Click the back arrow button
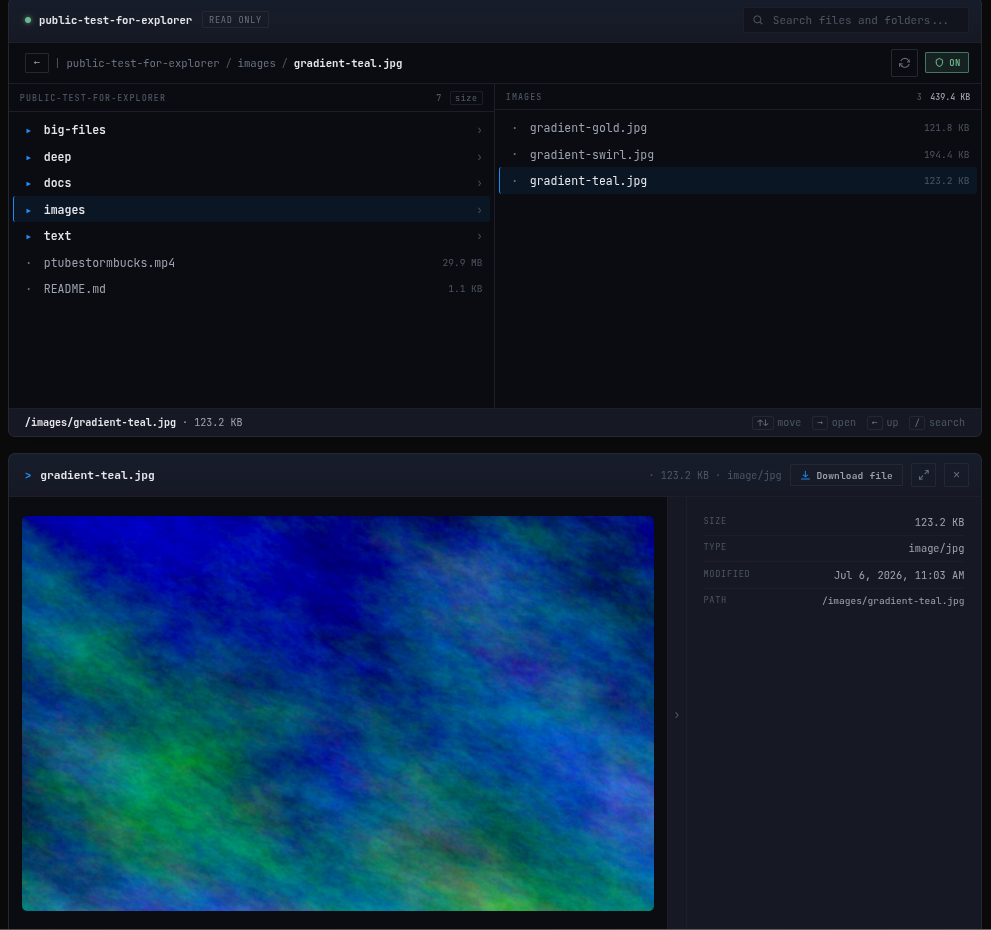This screenshot has width=991, height=930. [37, 63]
